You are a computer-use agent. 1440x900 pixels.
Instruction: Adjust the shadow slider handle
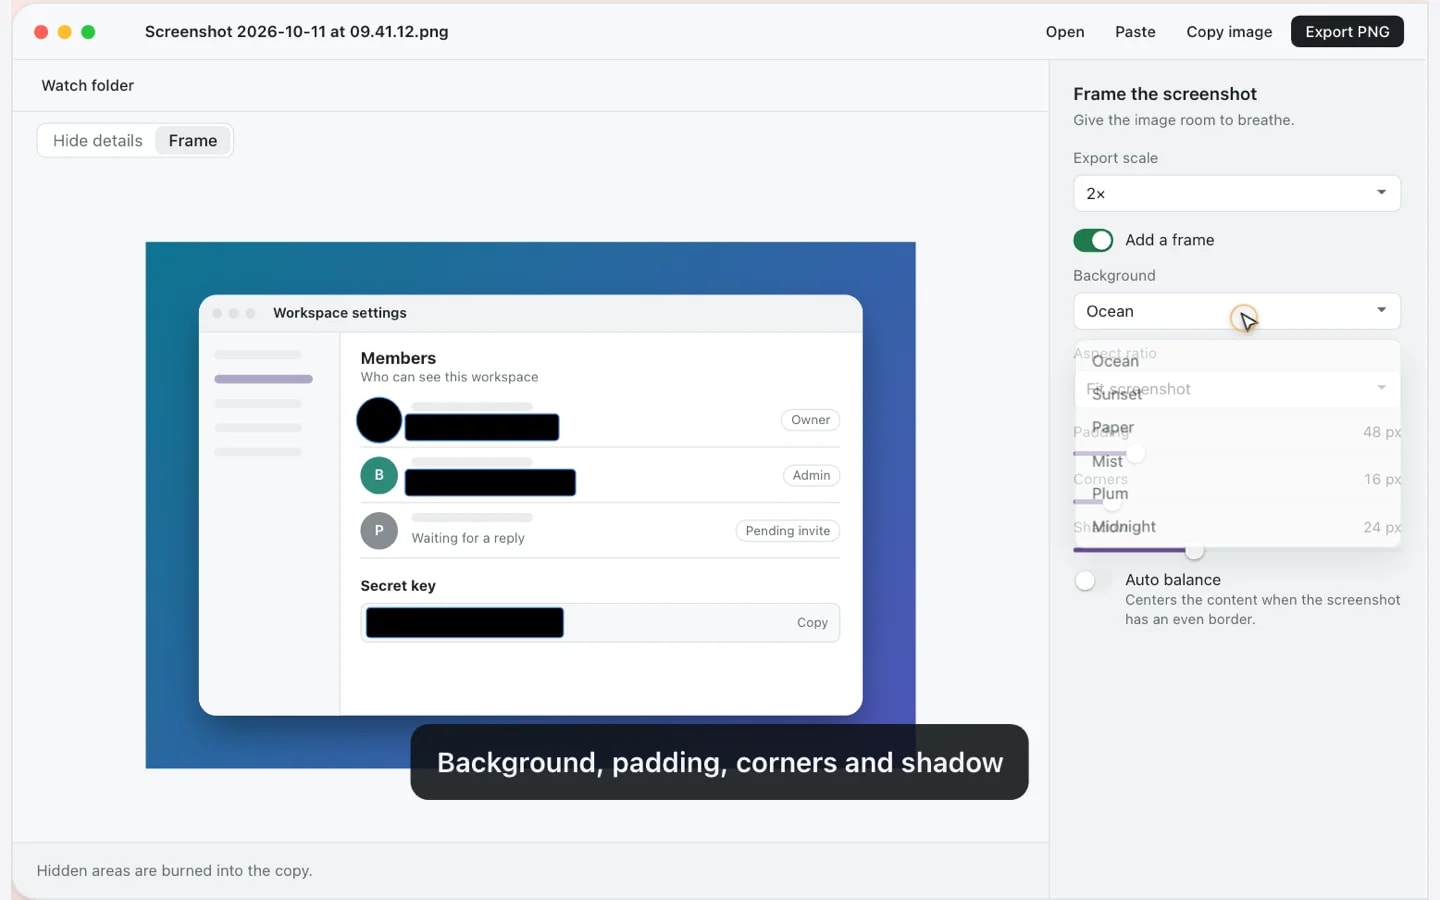pyautogui.click(x=1194, y=550)
